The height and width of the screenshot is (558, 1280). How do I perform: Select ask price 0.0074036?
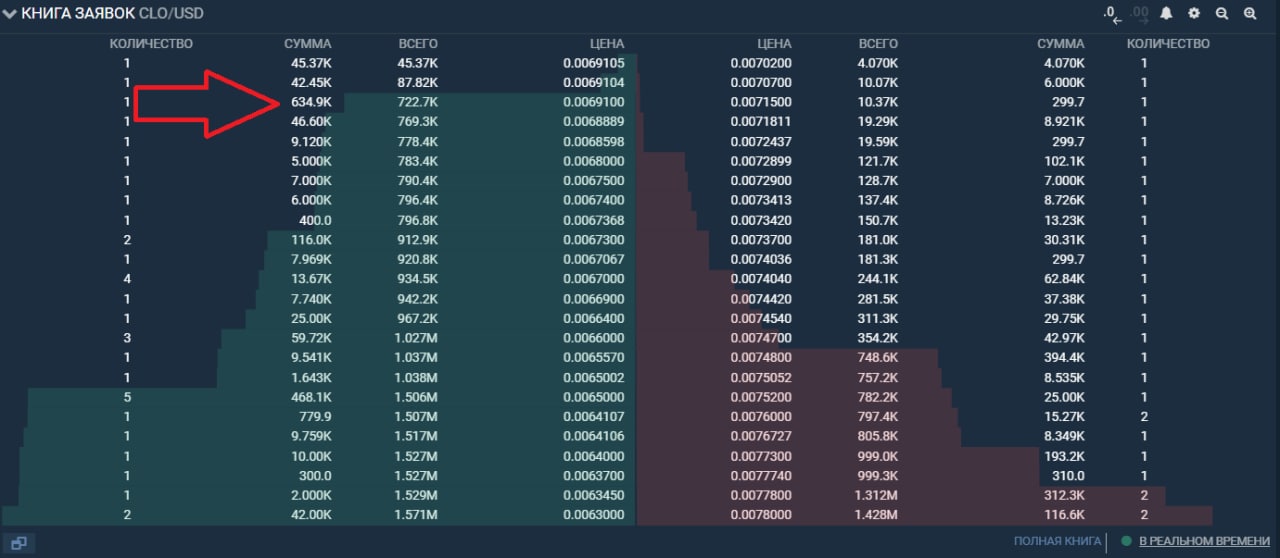click(x=761, y=260)
